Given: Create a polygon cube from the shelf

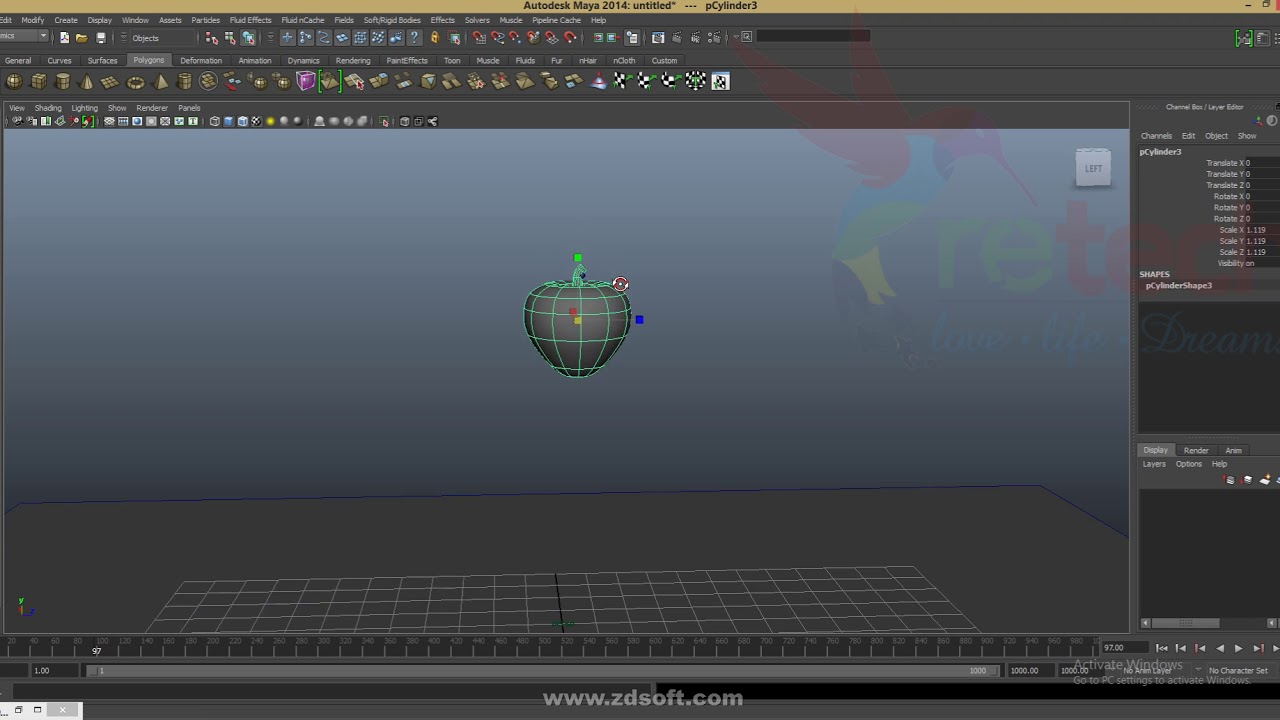Looking at the screenshot, I should pyautogui.click(x=38, y=82).
